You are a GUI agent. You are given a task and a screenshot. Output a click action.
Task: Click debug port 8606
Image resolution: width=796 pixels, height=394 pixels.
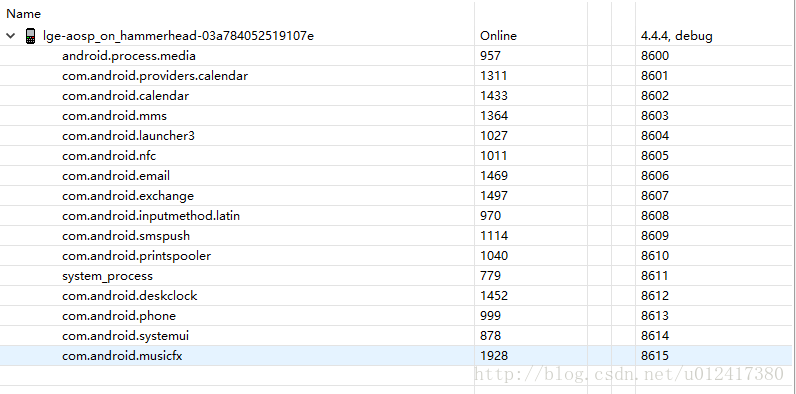point(655,176)
